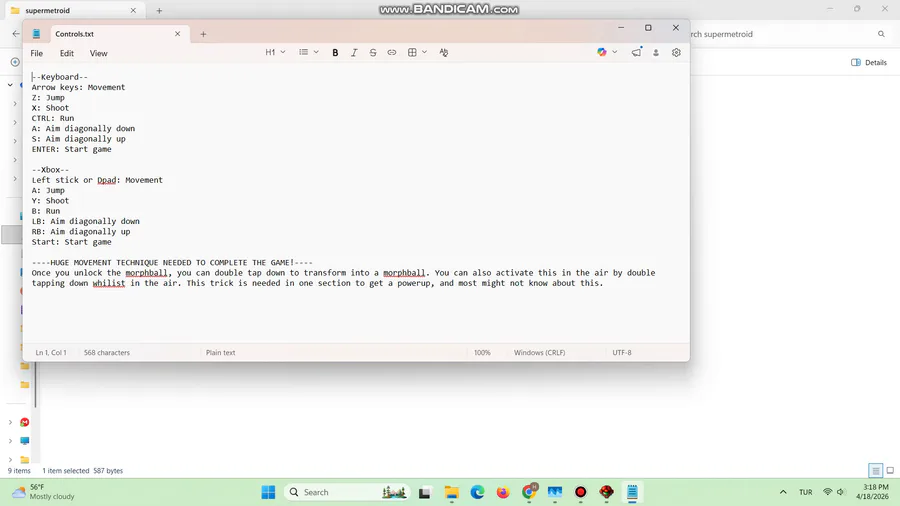Click the clear formatting icon
The width and height of the screenshot is (900, 506).
(444, 53)
